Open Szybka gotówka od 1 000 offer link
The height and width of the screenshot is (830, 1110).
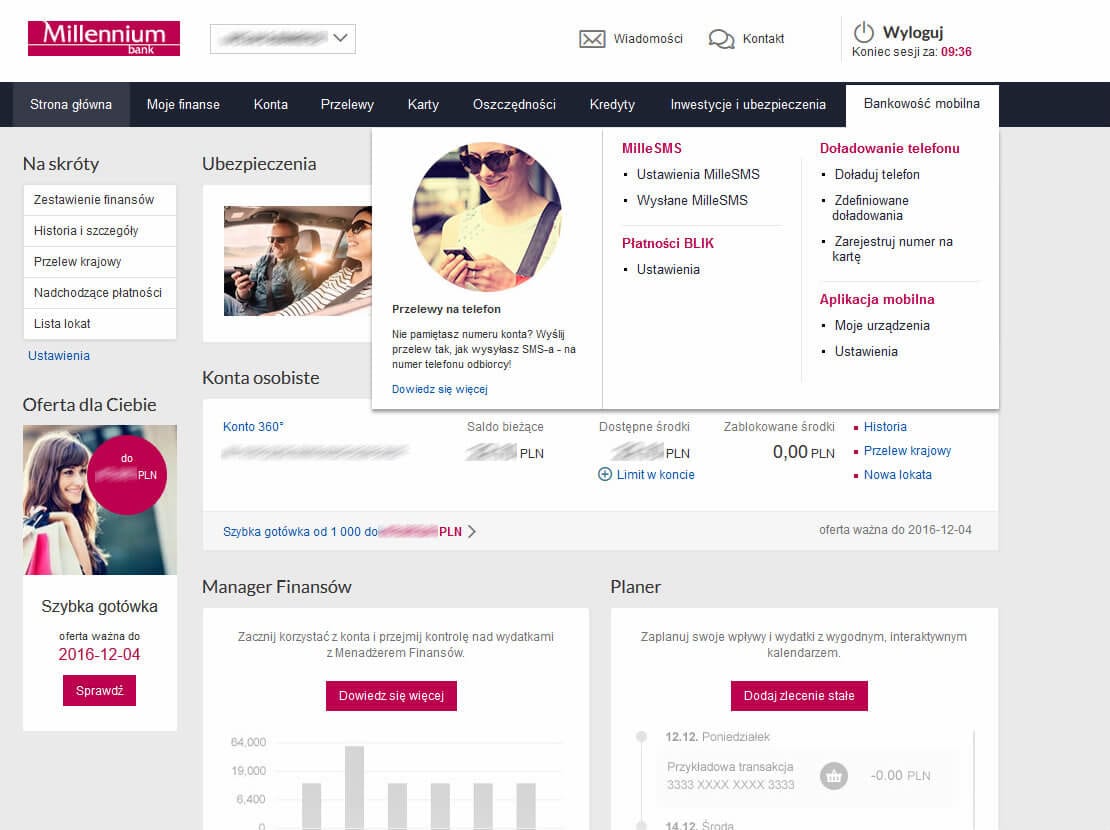pos(343,531)
